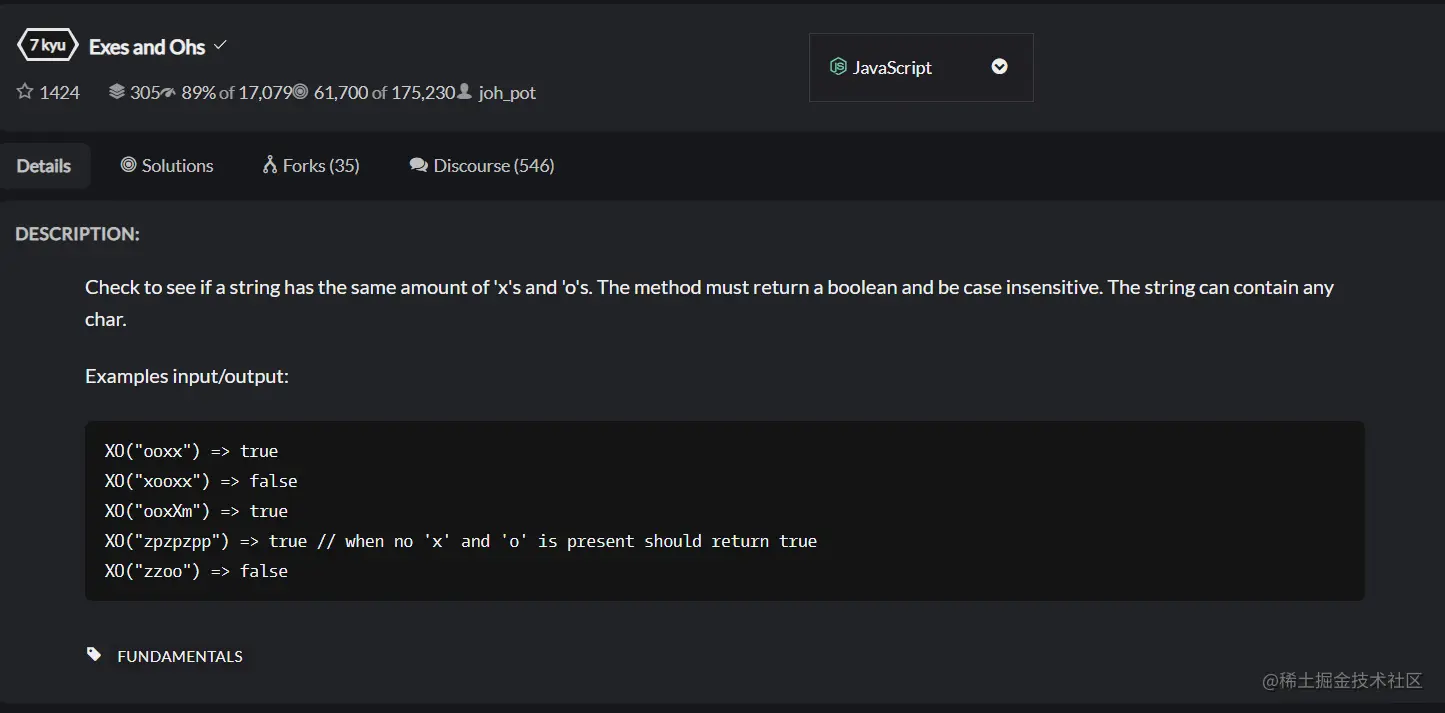The image size is (1445, 713).
Task: Expand the JavaScript language chevron
Action: tap(999, 67)
